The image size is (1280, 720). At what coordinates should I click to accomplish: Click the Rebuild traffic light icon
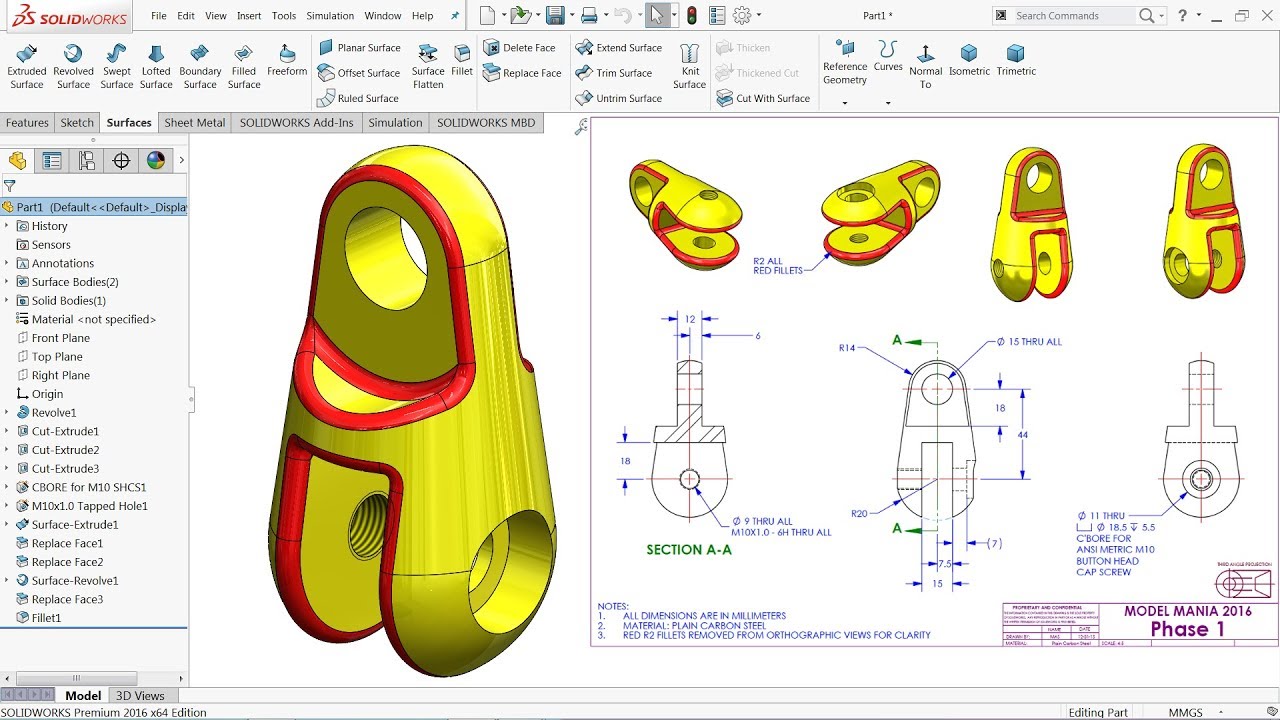(691, 15)
